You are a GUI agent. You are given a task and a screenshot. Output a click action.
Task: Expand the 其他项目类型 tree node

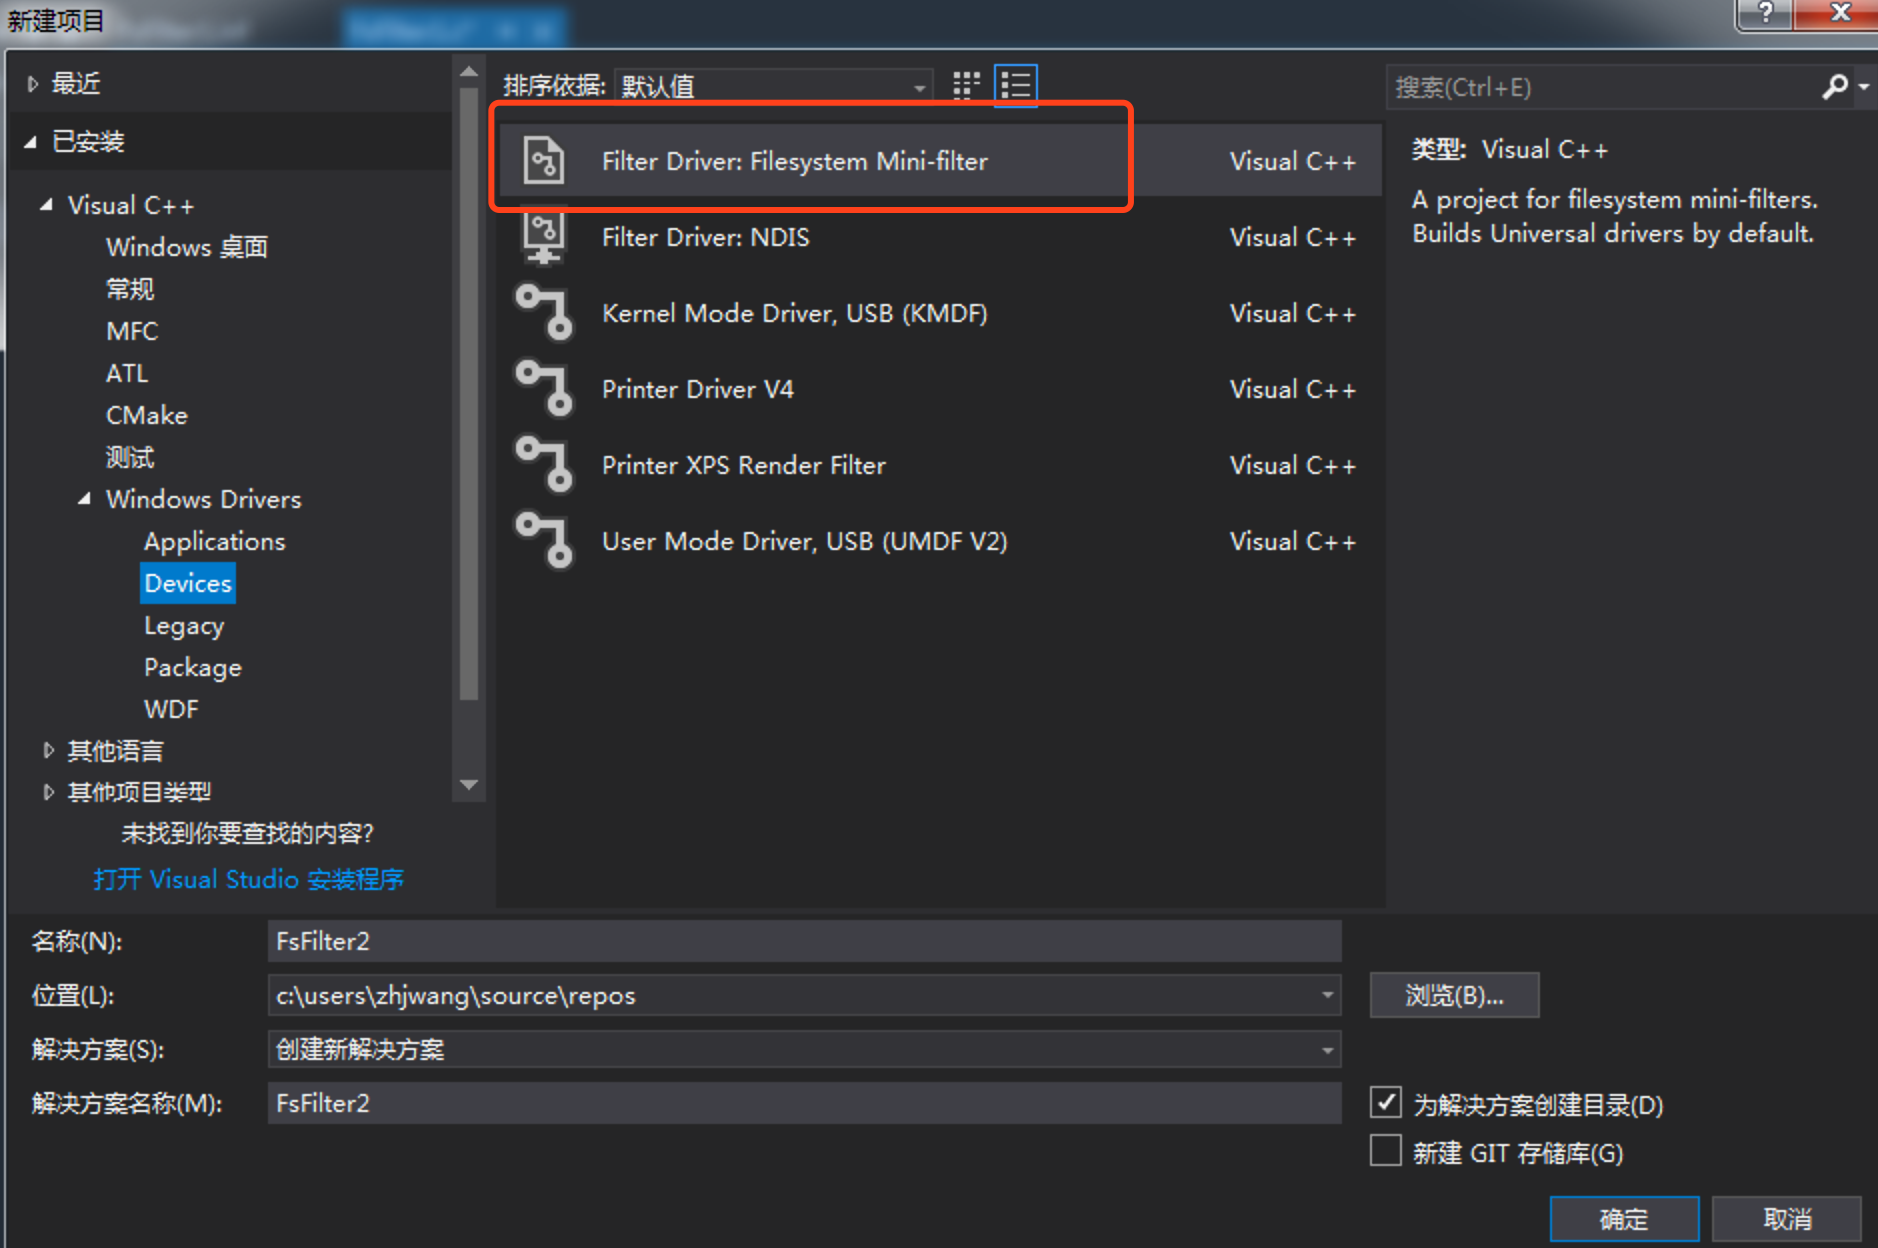click(48, 792)
